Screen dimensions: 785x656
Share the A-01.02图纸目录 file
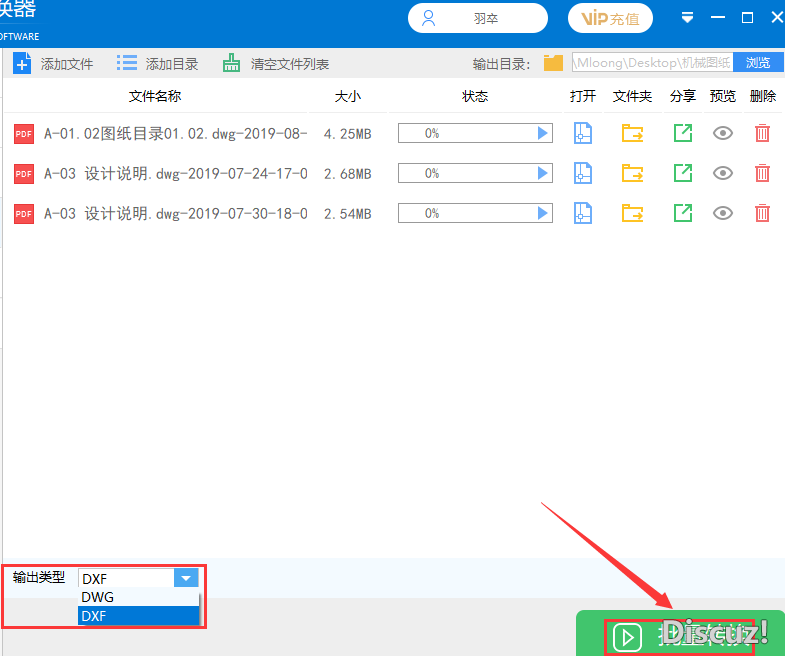[682, 133]
